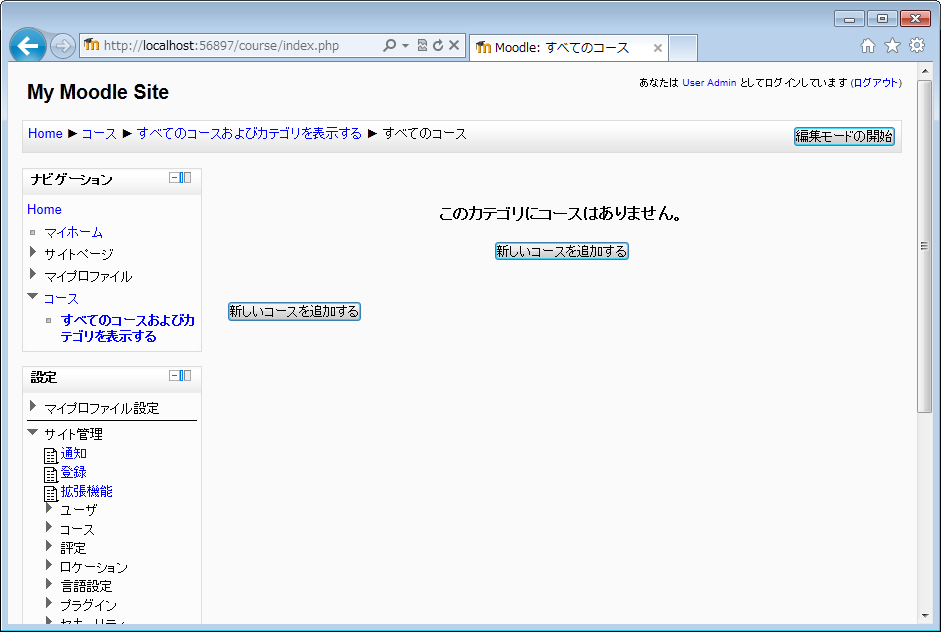Expand the マイプロファイル設定 node

pos(33,407)
